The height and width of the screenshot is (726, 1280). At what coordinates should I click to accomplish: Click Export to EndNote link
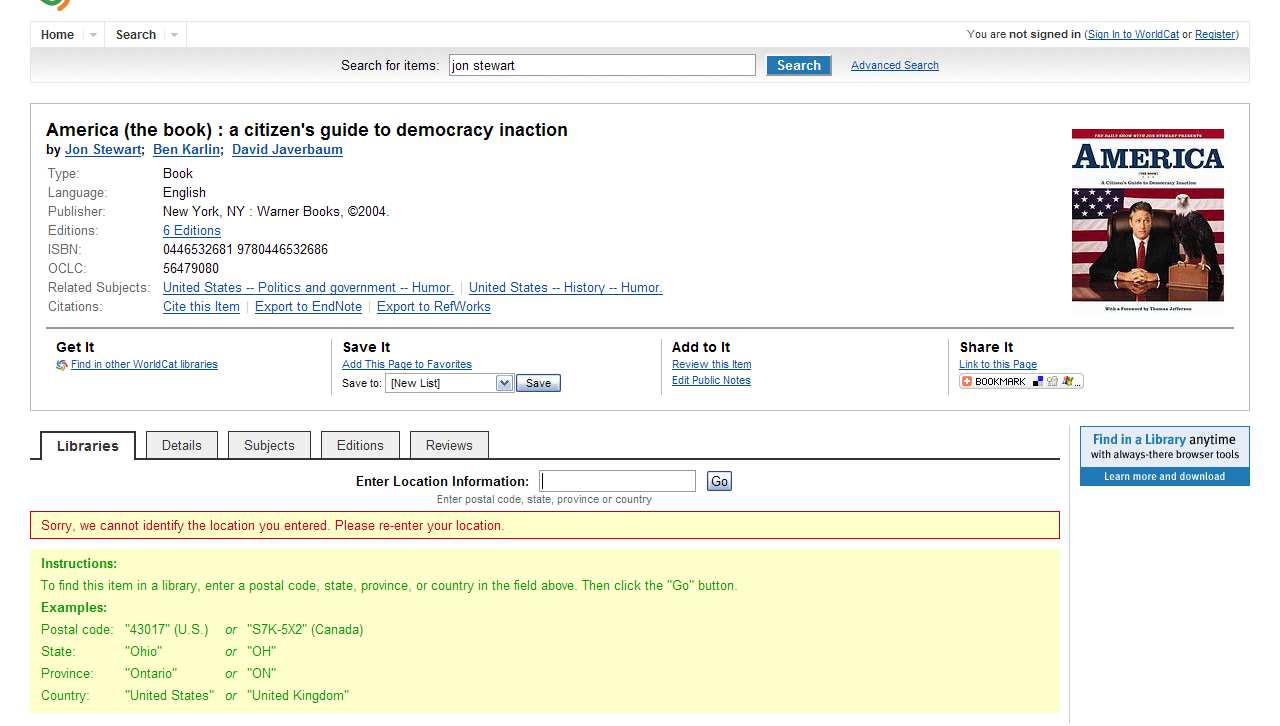[x=308, y=307]
